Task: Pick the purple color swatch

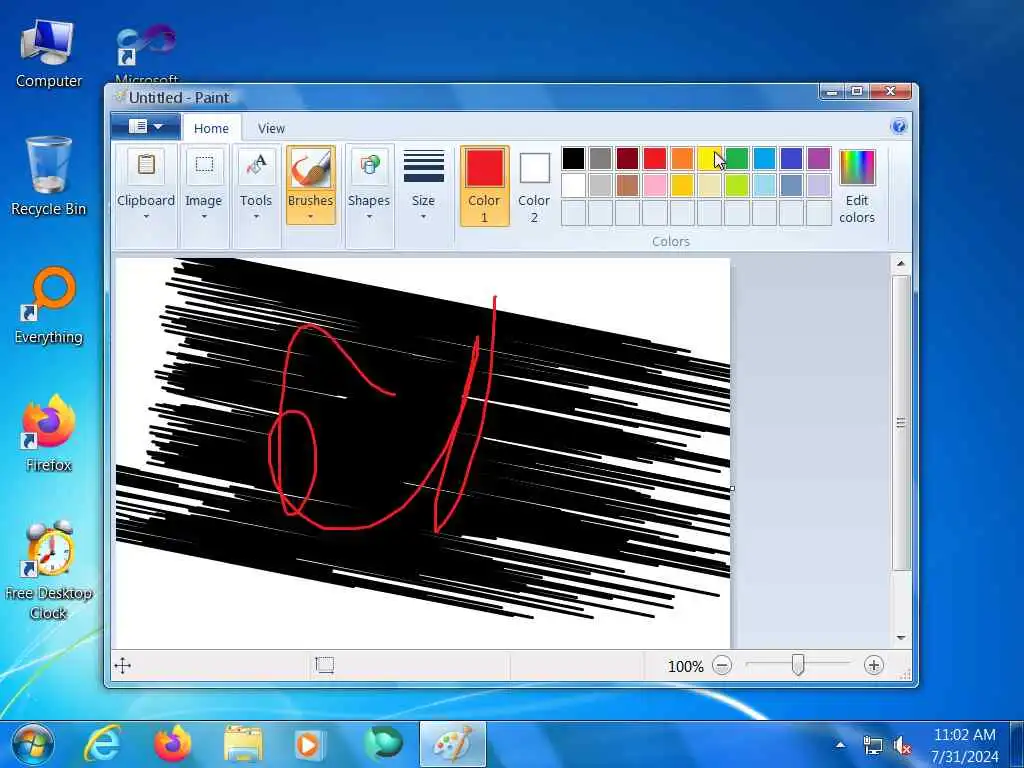Action: coord(818,158)
